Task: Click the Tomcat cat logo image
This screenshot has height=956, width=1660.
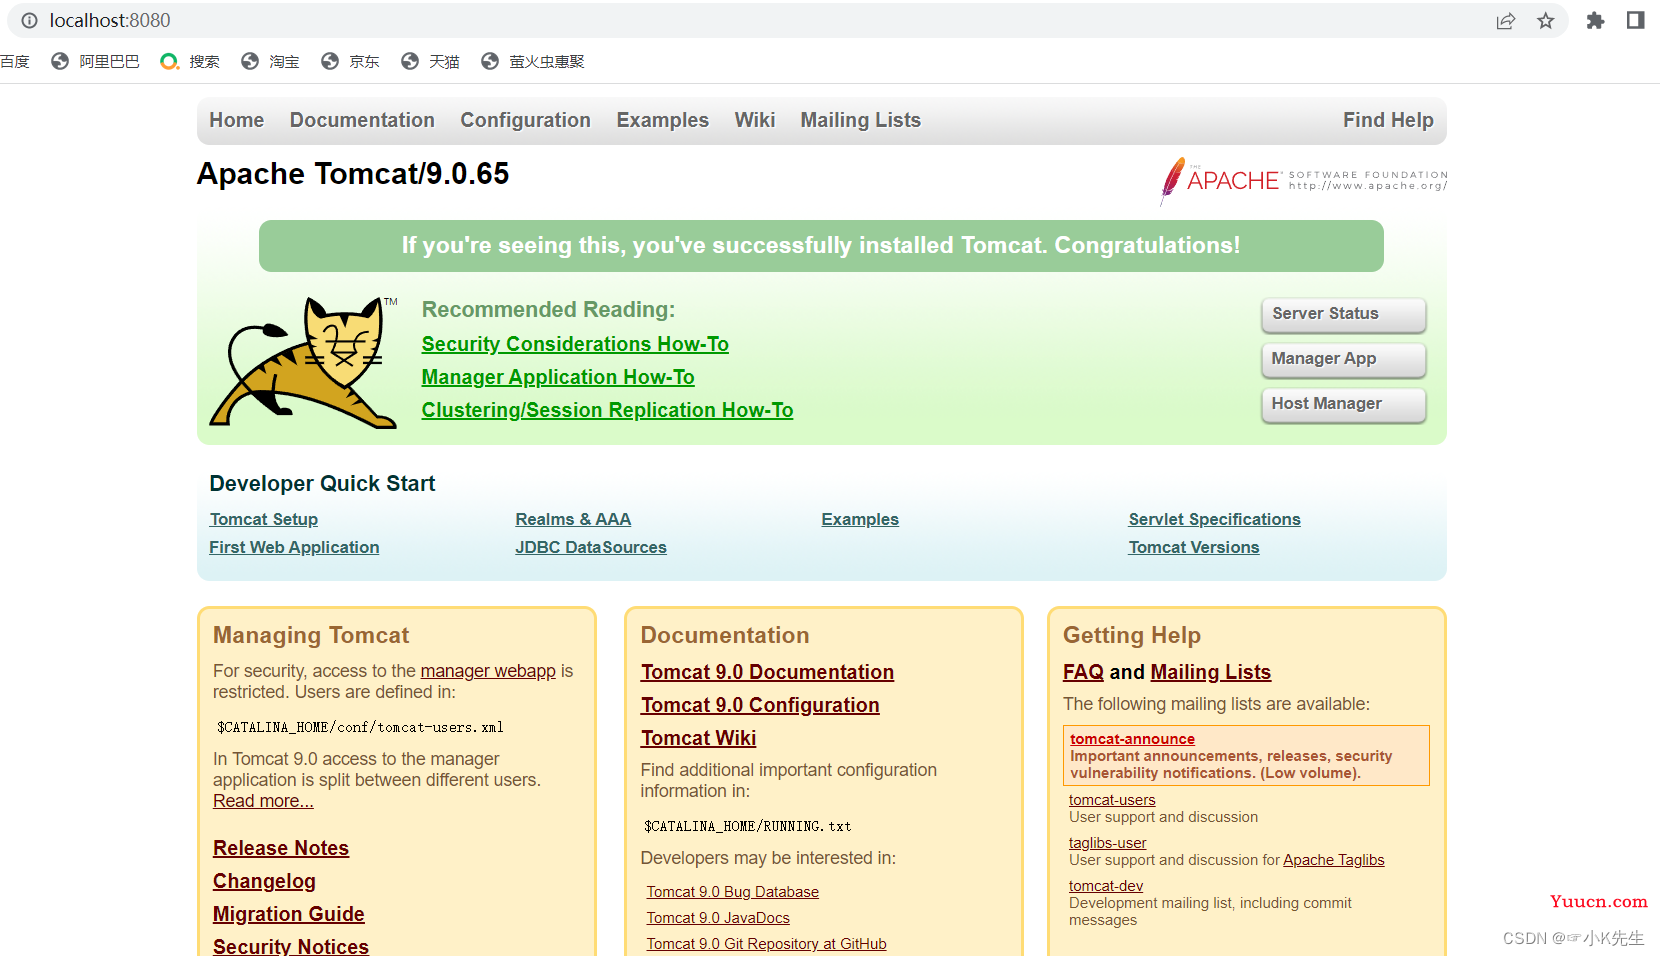Action: (303, 362)
